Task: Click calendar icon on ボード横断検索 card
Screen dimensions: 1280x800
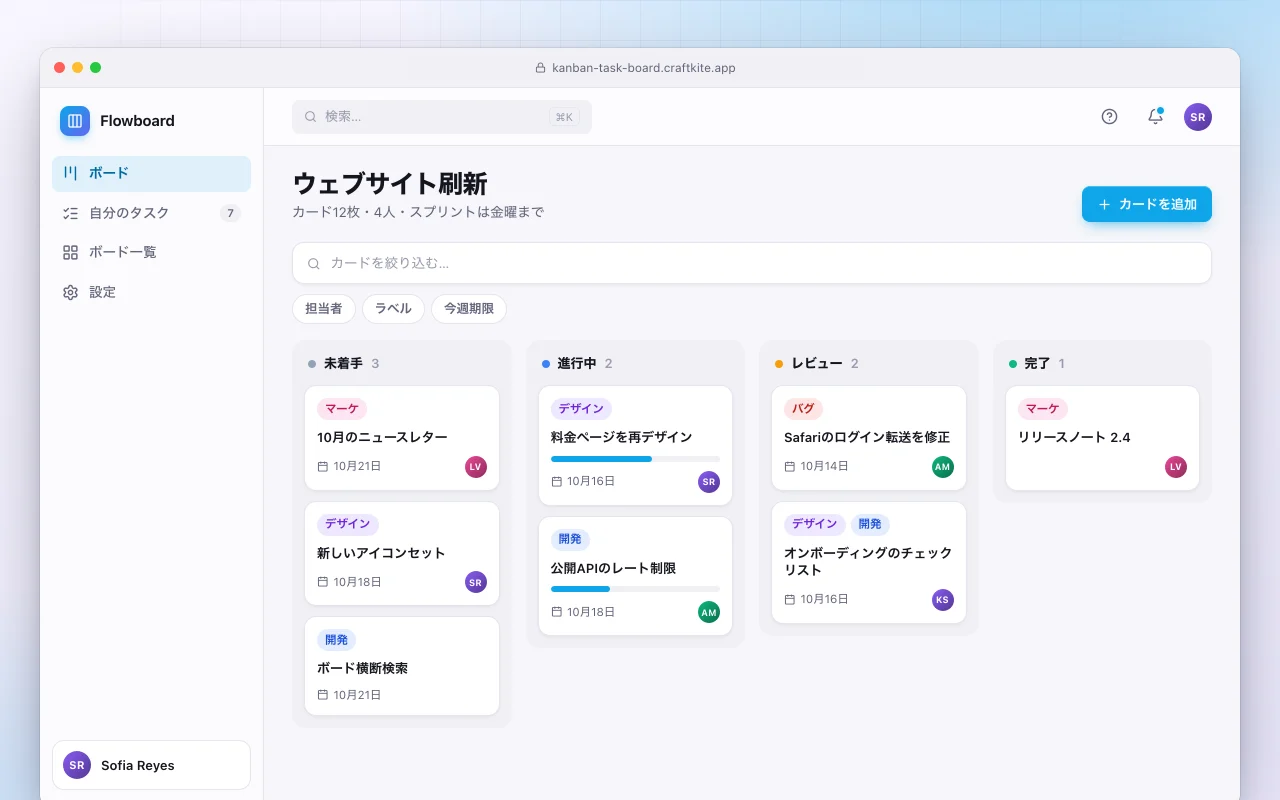Action: (323, 695)
